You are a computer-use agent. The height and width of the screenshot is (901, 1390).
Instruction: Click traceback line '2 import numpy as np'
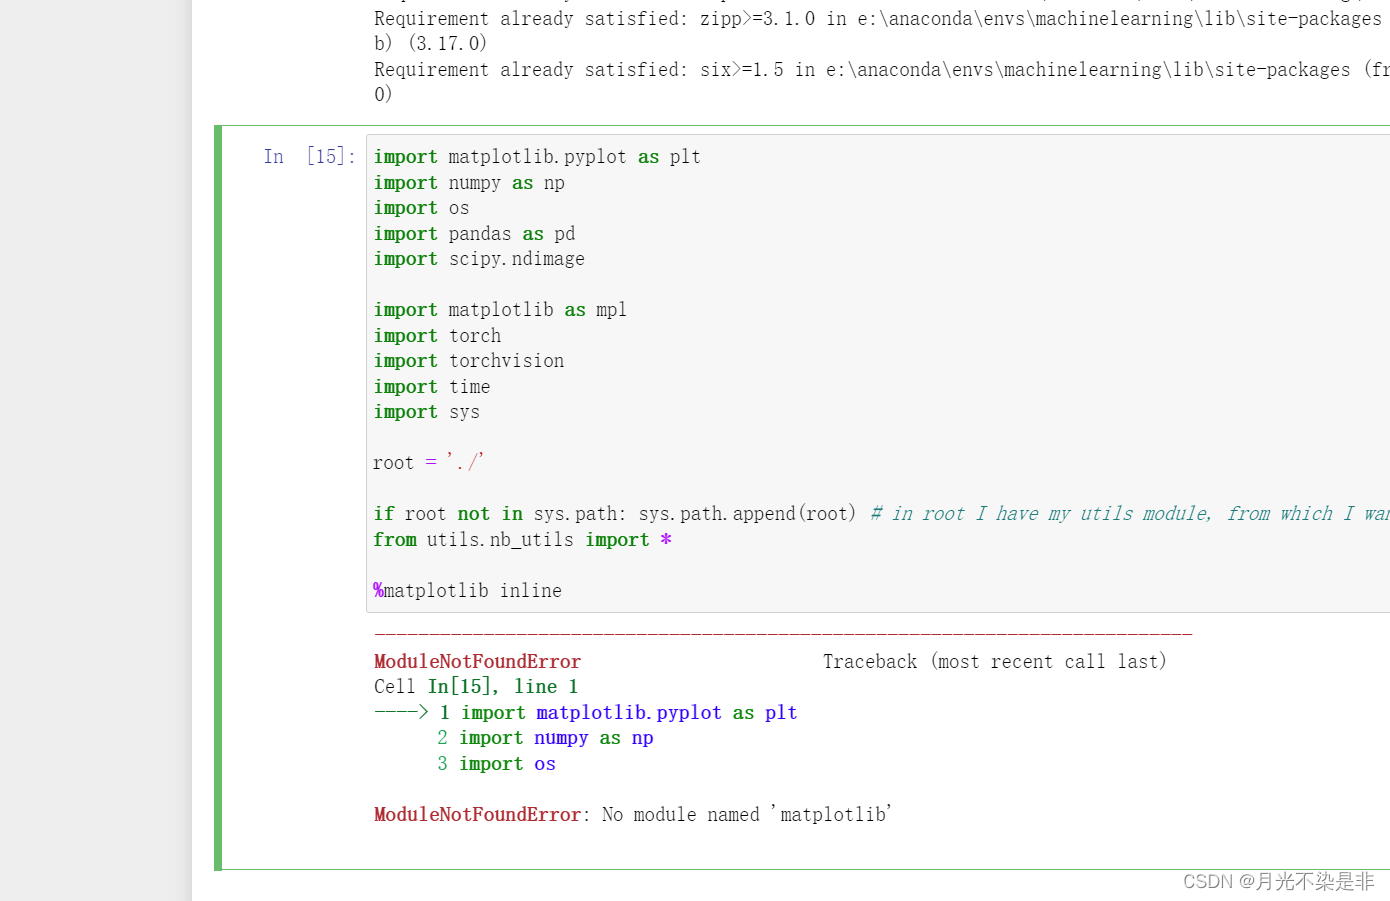point(545,738)
